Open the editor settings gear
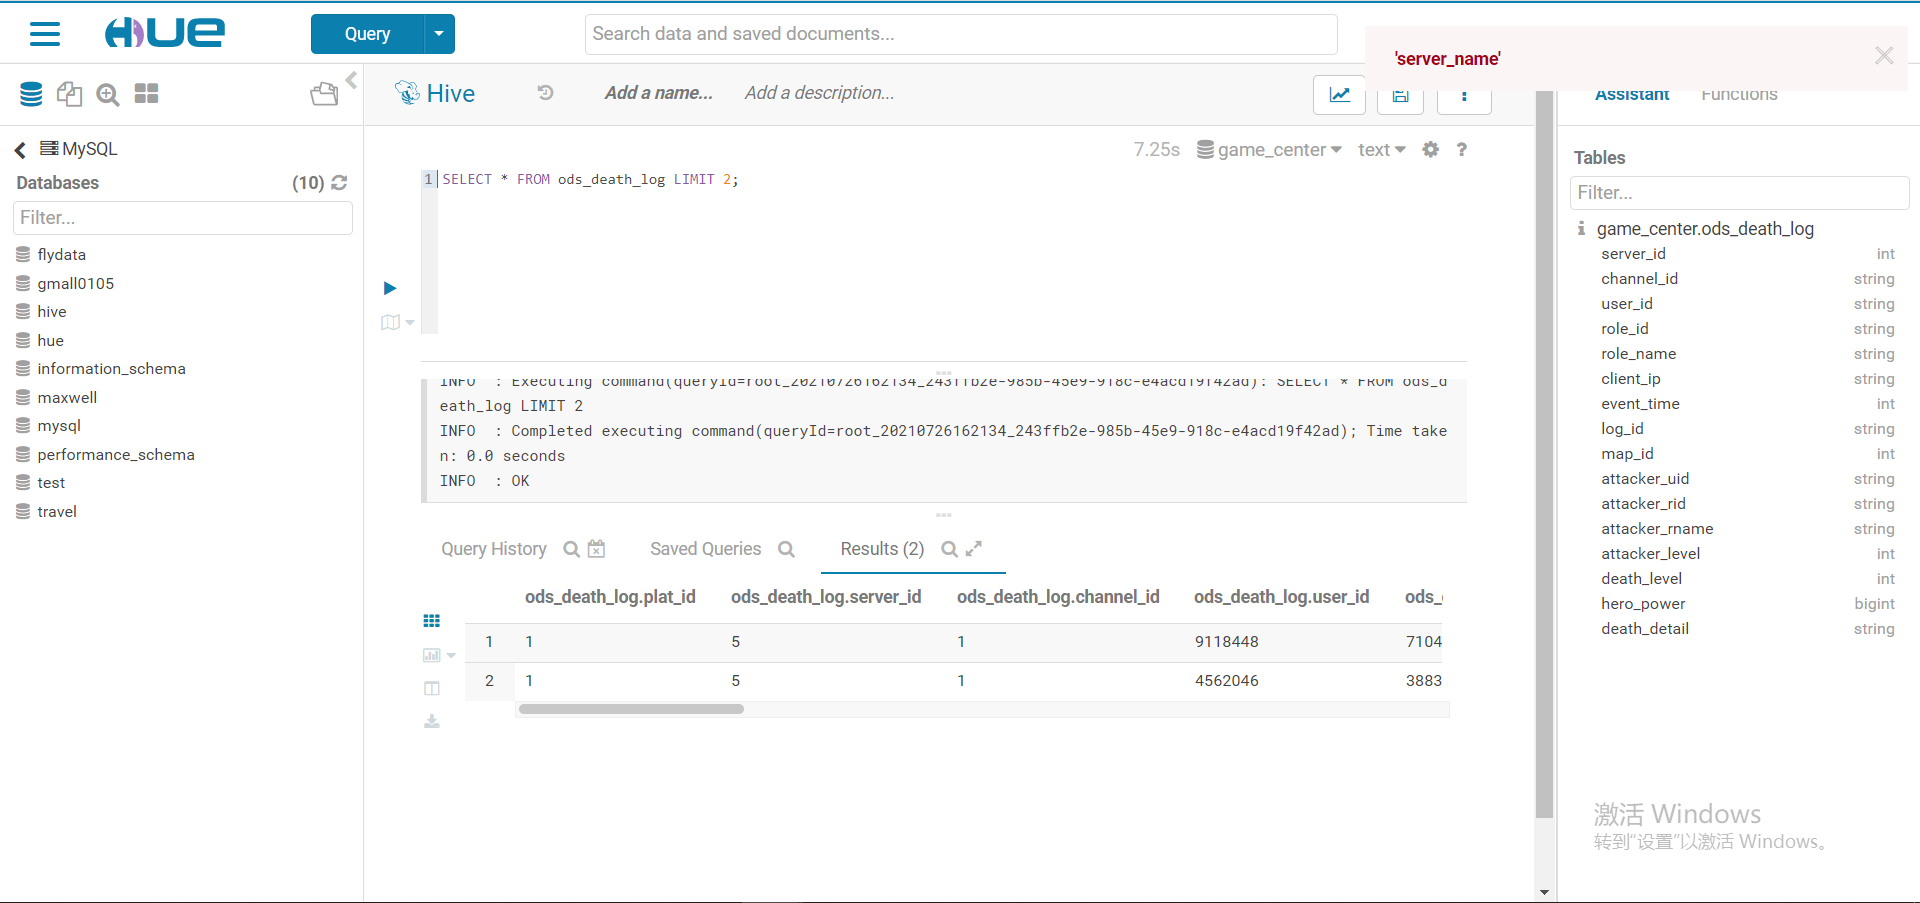The image size is (1920, 903). pos(1431,149)
